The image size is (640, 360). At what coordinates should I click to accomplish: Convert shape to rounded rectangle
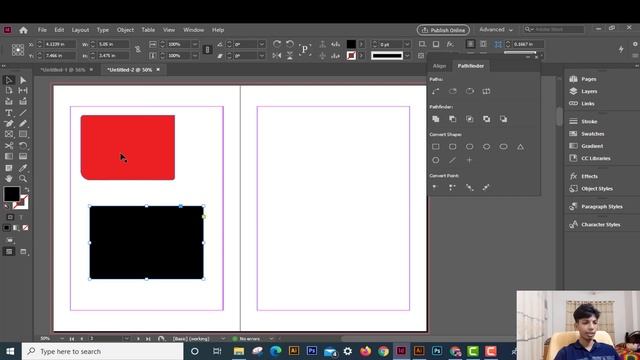453,147
